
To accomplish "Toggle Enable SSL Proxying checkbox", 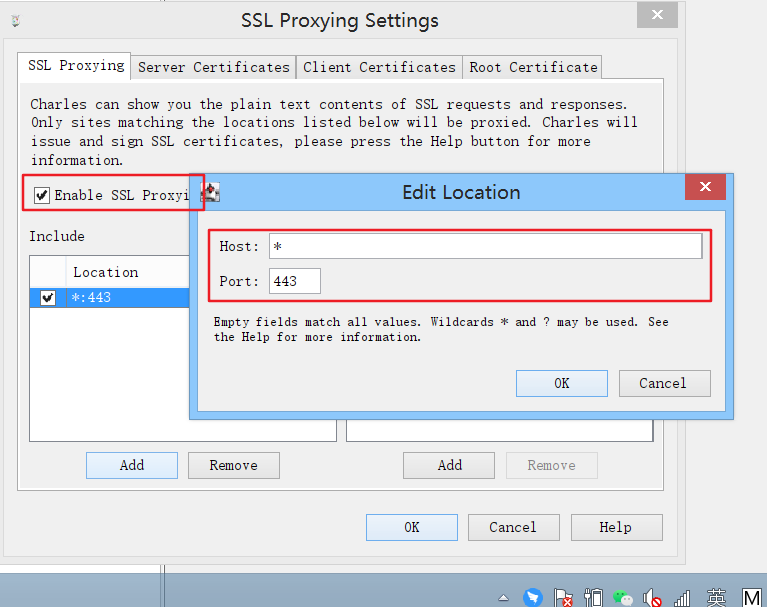I will click(x=42, y=195).
